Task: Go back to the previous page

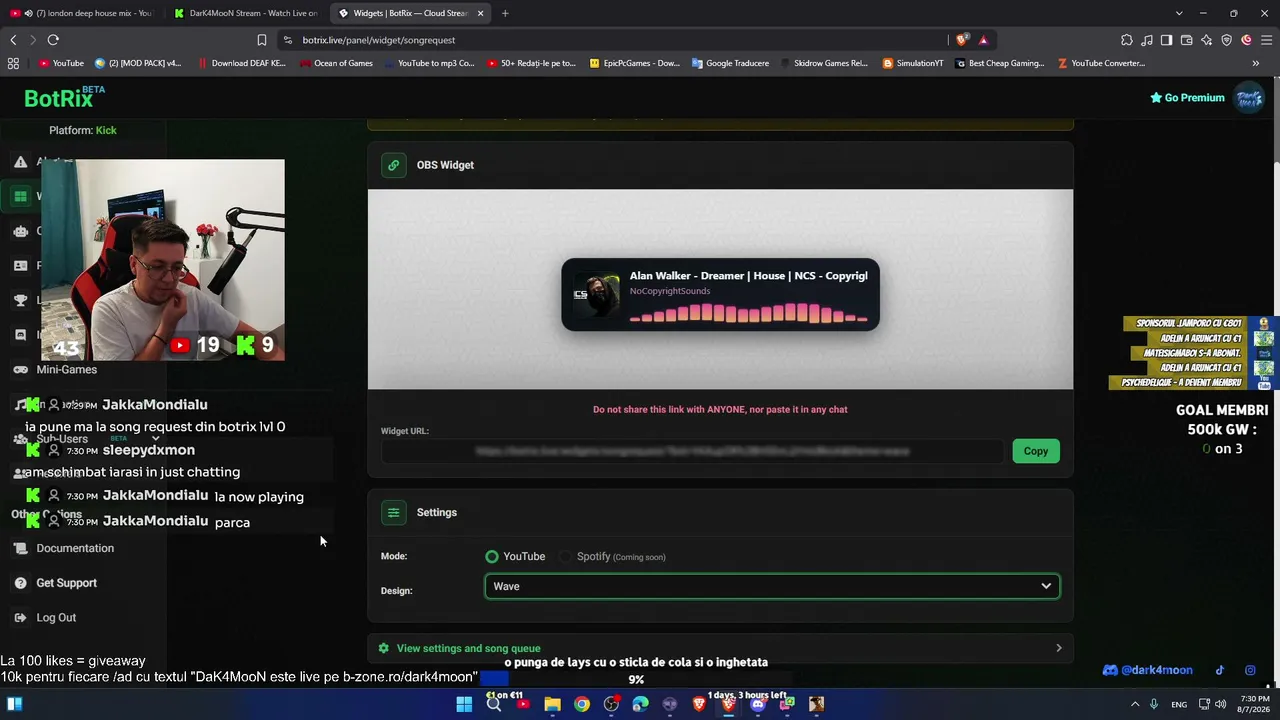Action: pos(13,40)
